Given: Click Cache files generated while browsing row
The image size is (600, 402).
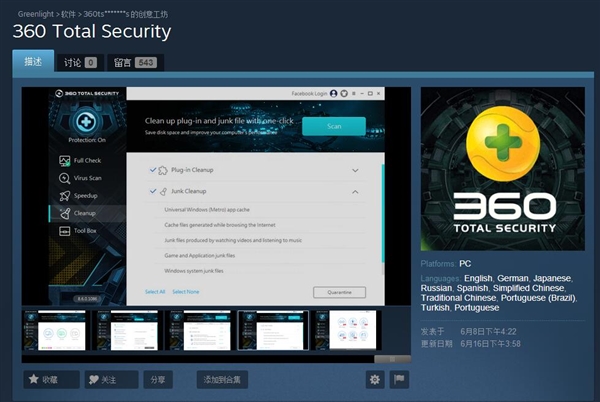Looking at the screenshot, I should (x=260, y=225).
